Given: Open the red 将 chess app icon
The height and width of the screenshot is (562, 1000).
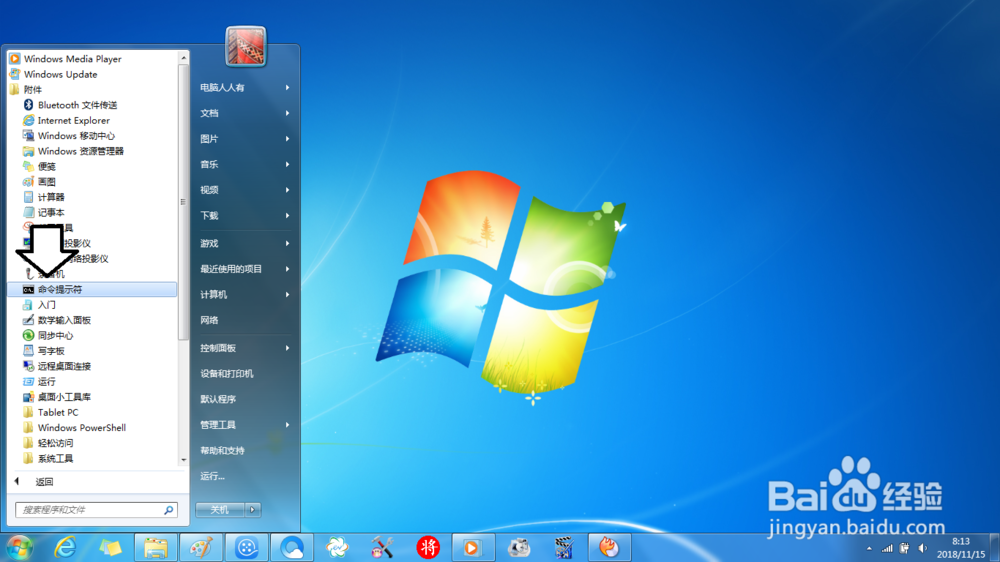Looking at the screenshot, I should coord(428,547).
